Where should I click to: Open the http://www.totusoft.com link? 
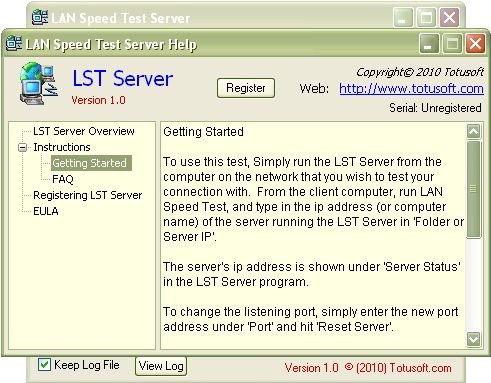point(411,89)
